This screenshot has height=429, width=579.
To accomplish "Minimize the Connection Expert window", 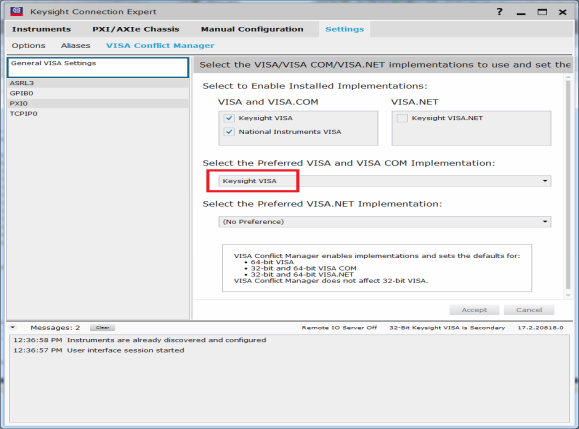I will (x=521, y=12).
